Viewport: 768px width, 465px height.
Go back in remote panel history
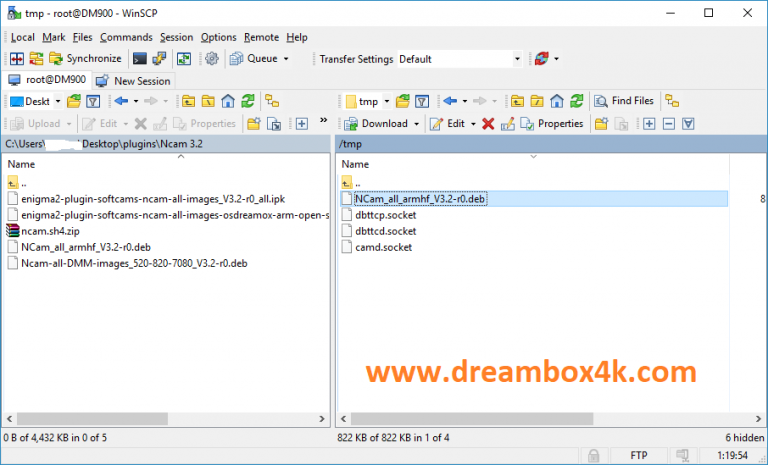(x=450, y=101)
